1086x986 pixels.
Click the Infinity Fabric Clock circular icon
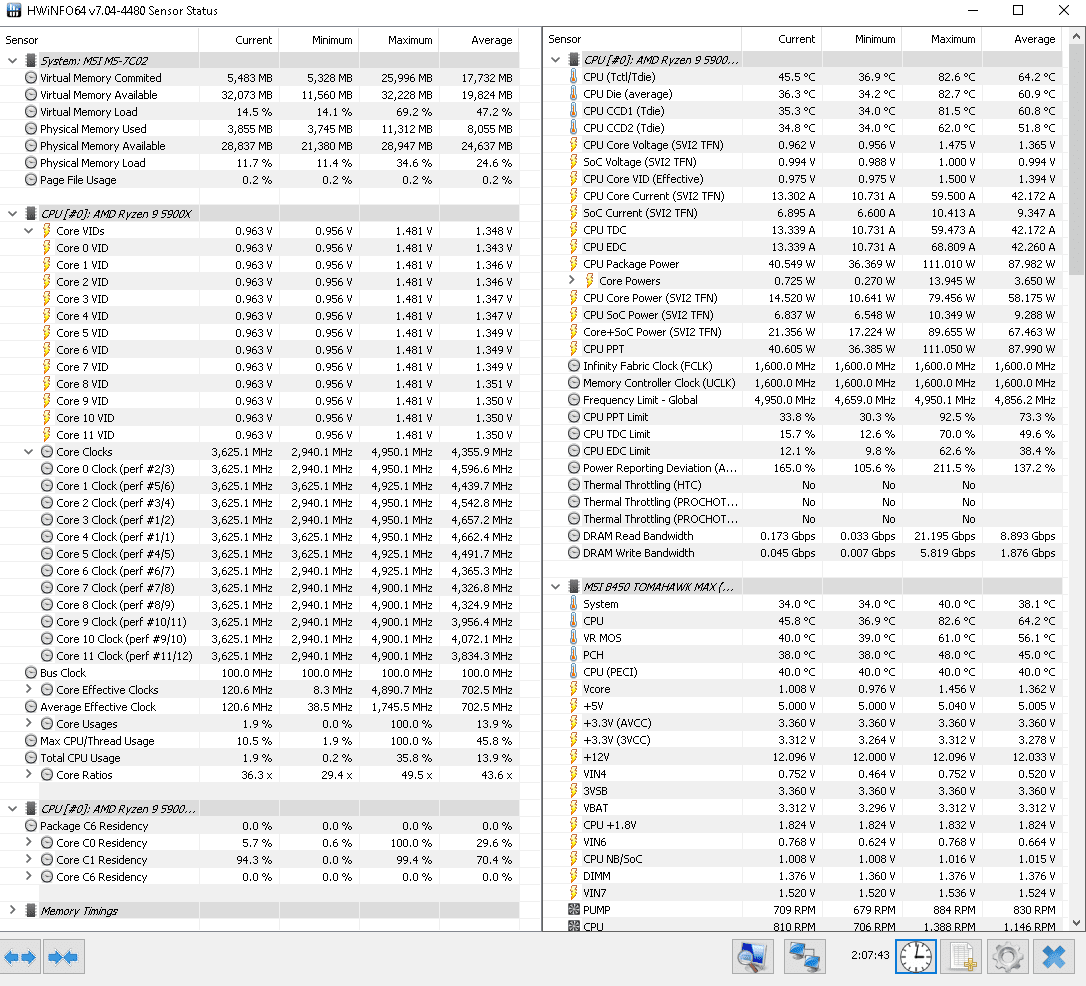tap(573, 366)
